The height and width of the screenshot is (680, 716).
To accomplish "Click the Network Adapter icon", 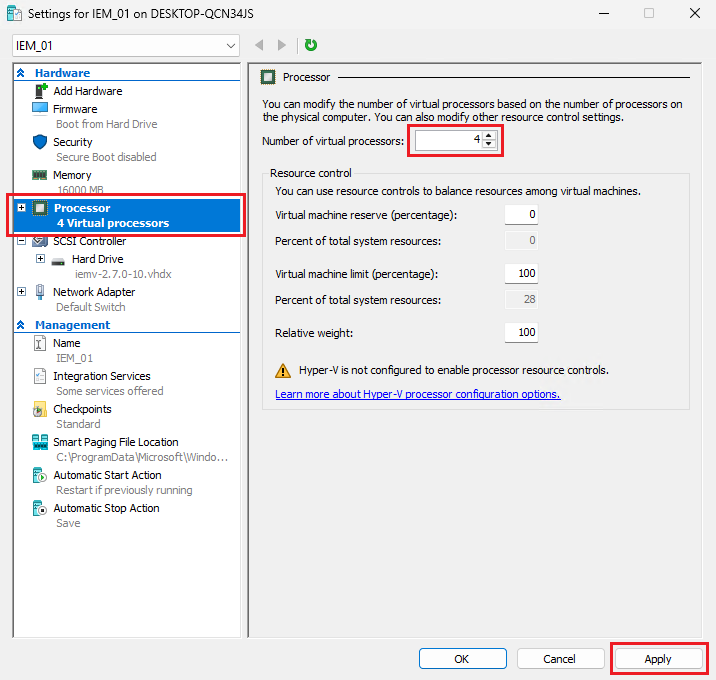I will click(40, 292).
